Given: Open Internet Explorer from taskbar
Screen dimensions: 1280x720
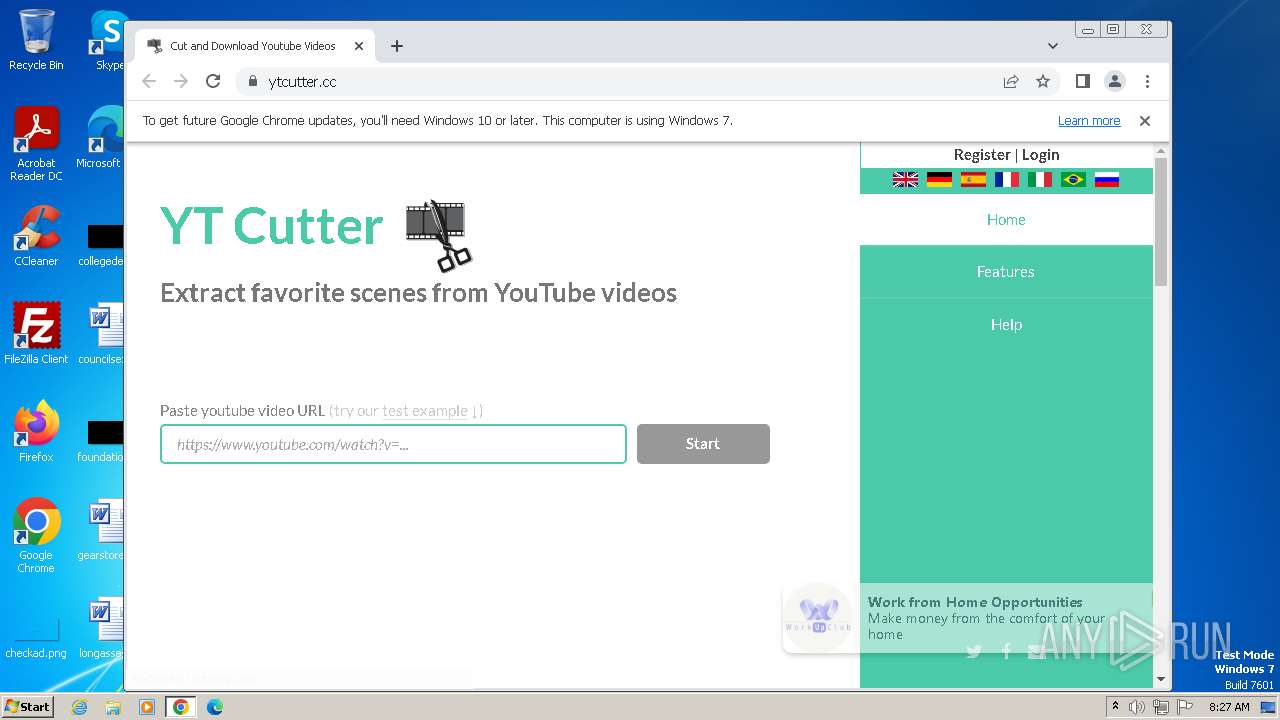Looking at the screenshot, I should 79,707.
